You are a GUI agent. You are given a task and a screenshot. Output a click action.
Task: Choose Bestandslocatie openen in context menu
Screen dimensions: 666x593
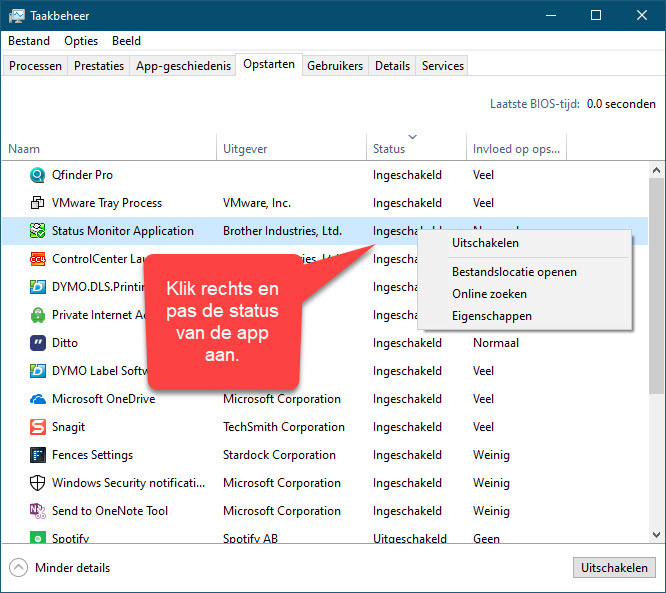coord(525,272)
